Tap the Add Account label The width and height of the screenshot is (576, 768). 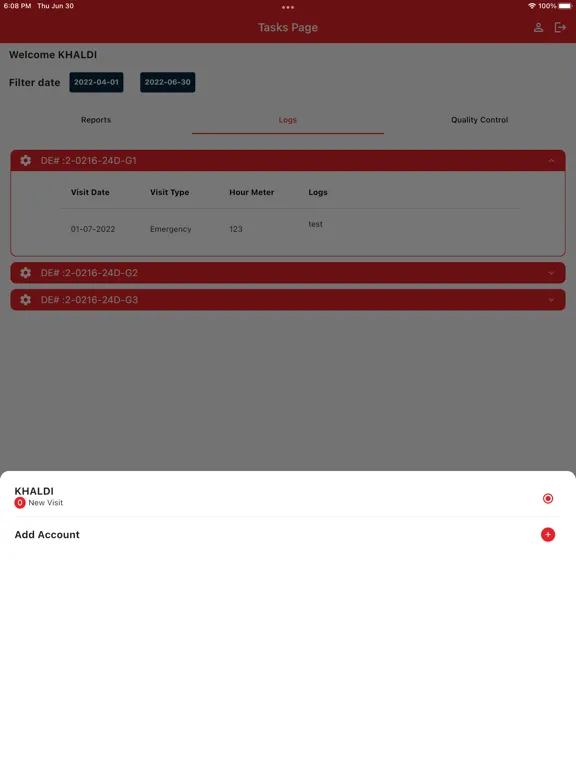click(x=47, y=534)
